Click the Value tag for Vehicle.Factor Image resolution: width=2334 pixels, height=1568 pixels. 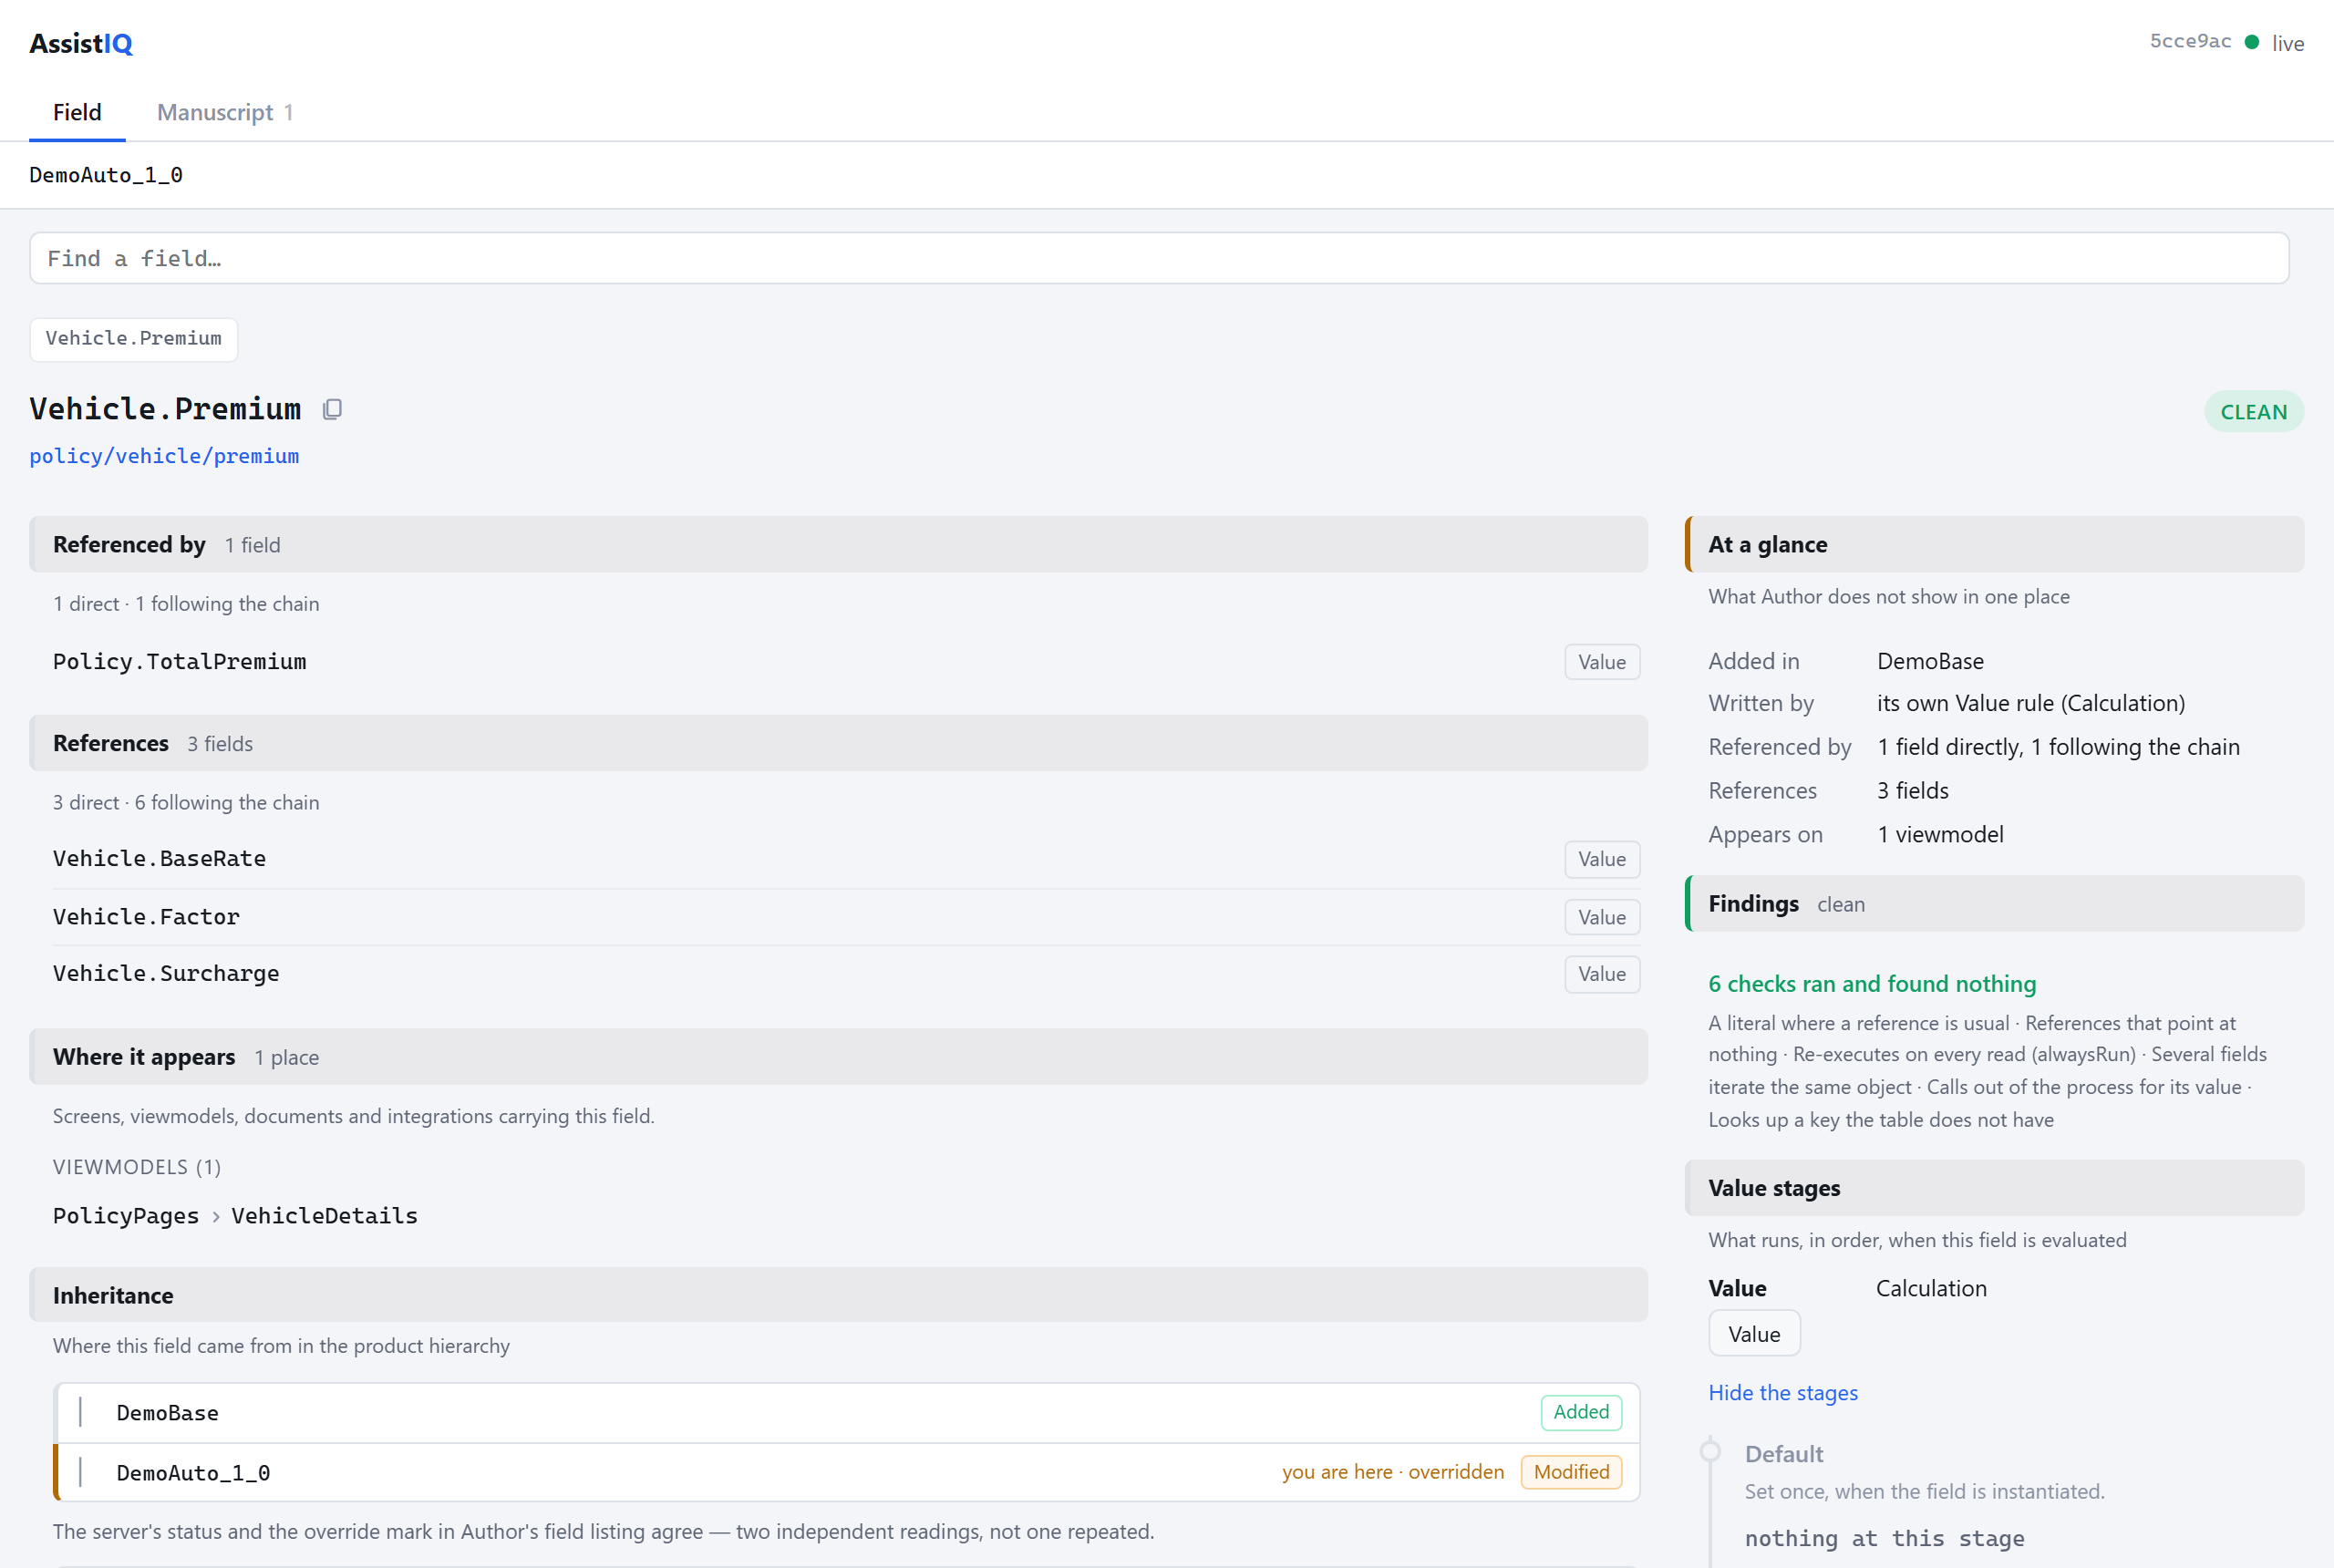pyautogui.click(x=1601, y=917)
